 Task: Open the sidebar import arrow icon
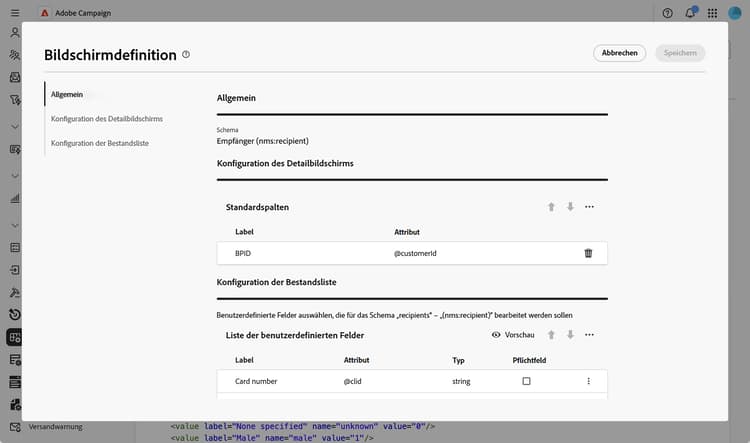click(15, 270)
